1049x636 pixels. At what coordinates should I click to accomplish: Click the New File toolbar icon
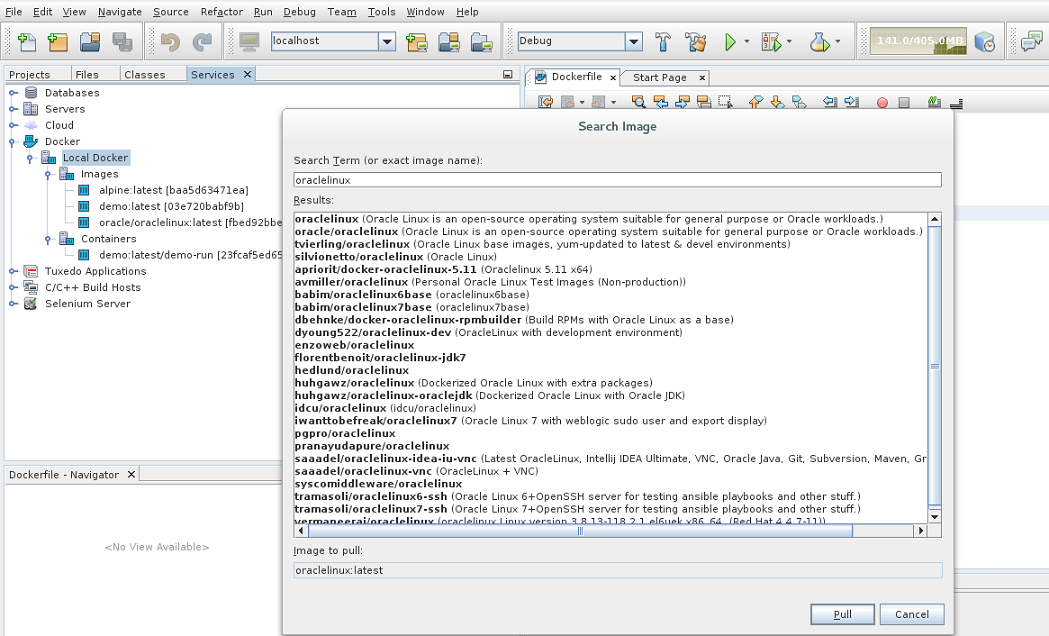[x=27, y=42]
